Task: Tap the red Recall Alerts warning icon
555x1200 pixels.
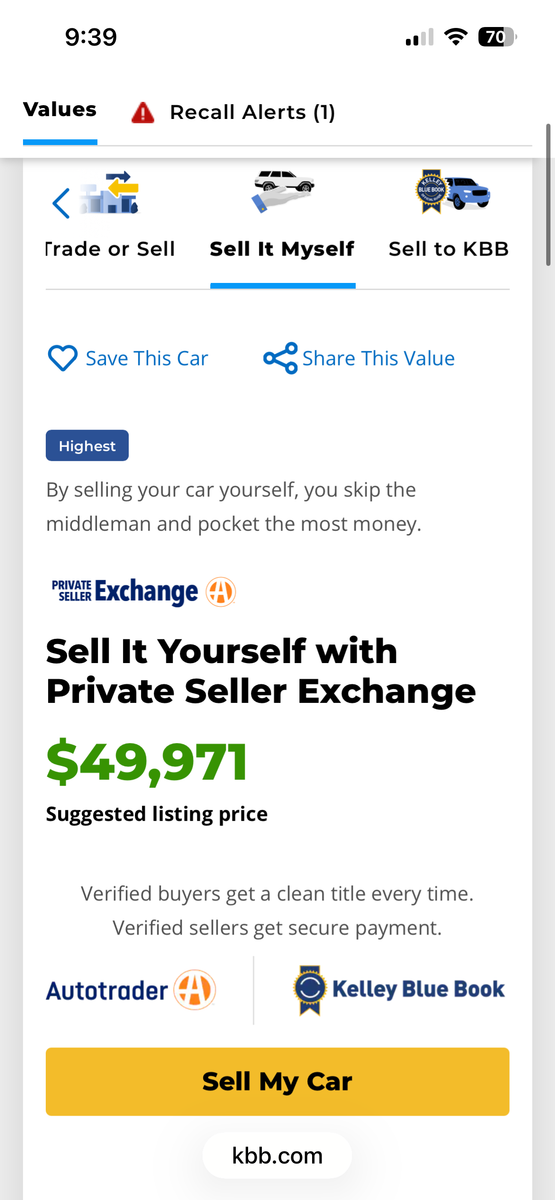Action: click(143, 112)
